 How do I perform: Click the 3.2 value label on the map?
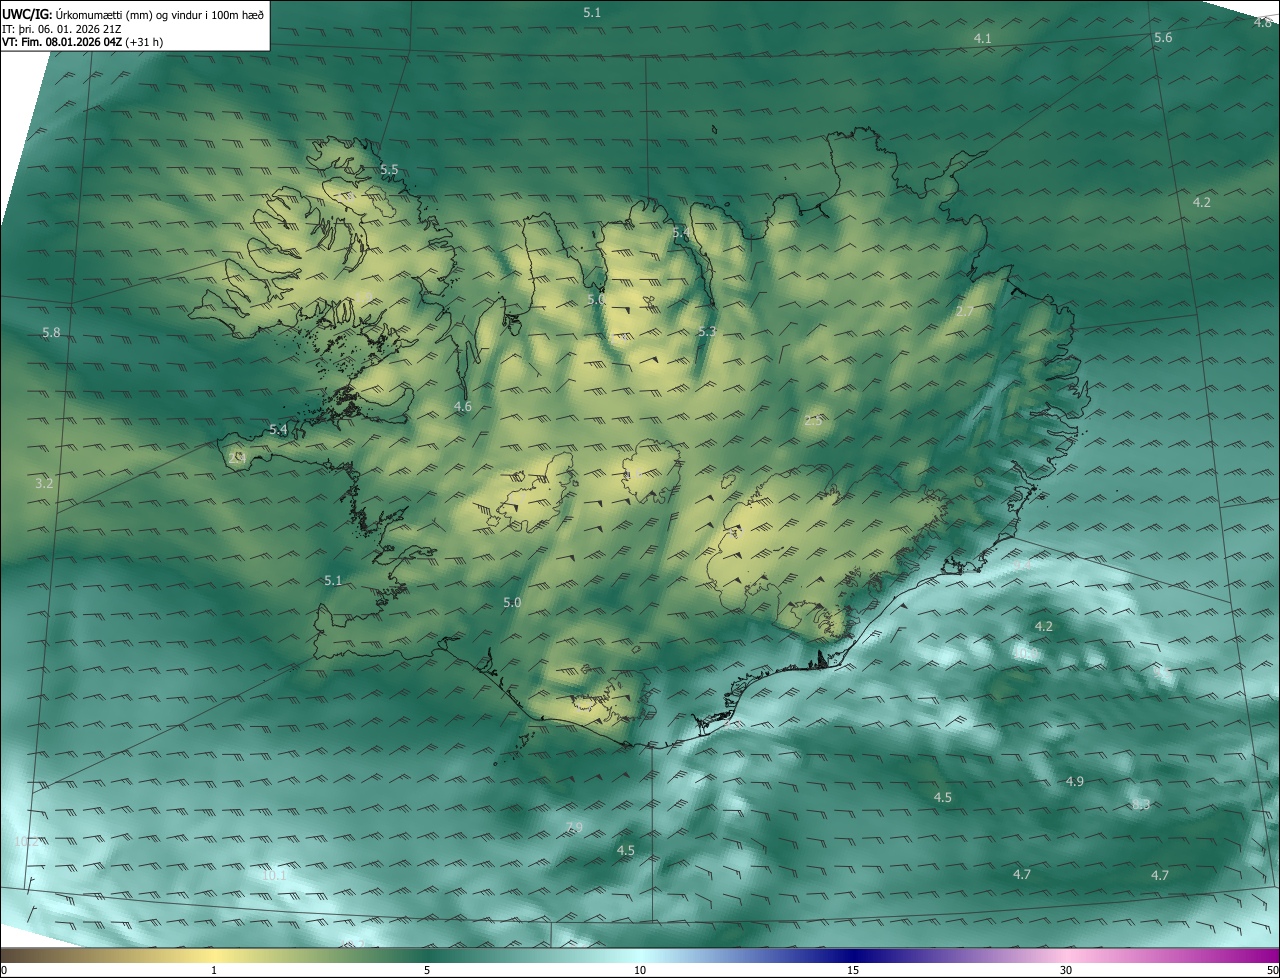[x=44, y=483]
